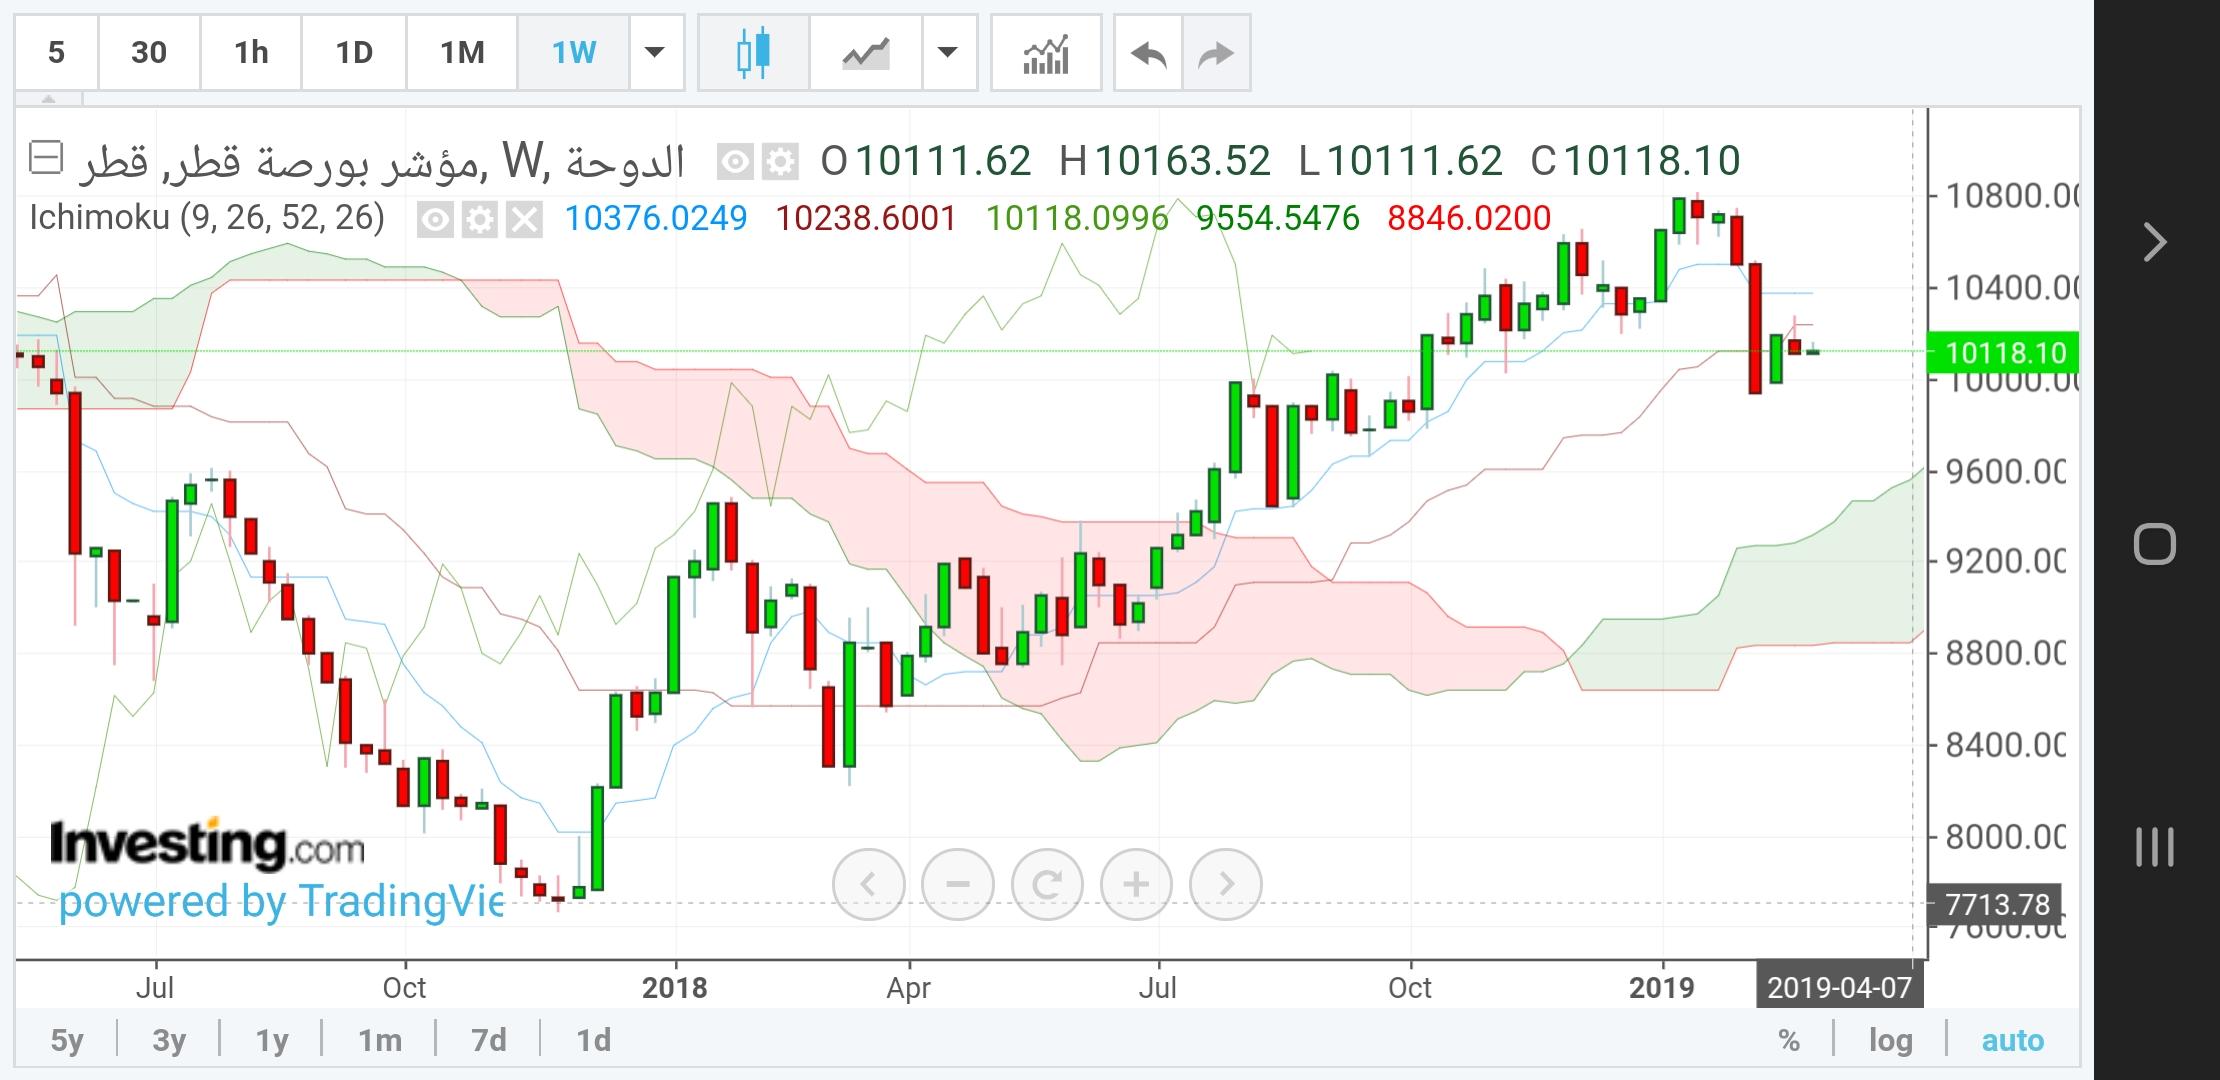Undo the last chart action
The height and width of the screenshot is (1080, 2220).
(1148, 53)
